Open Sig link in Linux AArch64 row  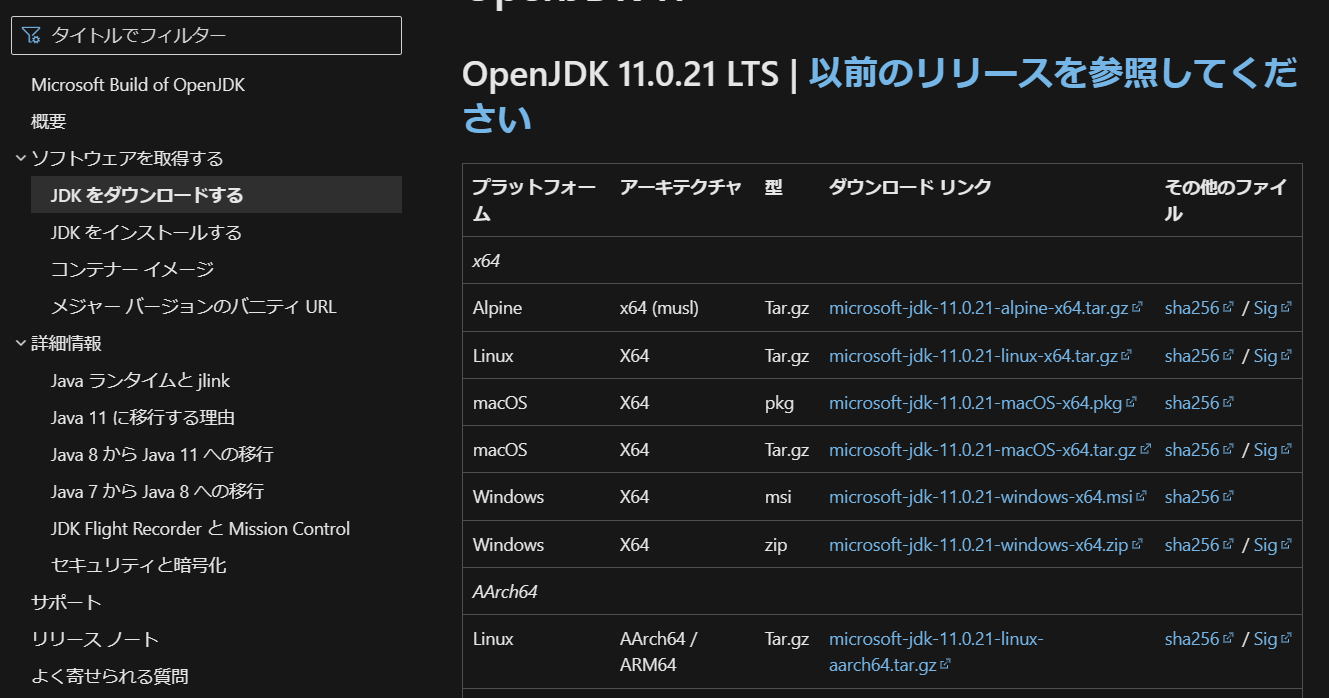1265,639
